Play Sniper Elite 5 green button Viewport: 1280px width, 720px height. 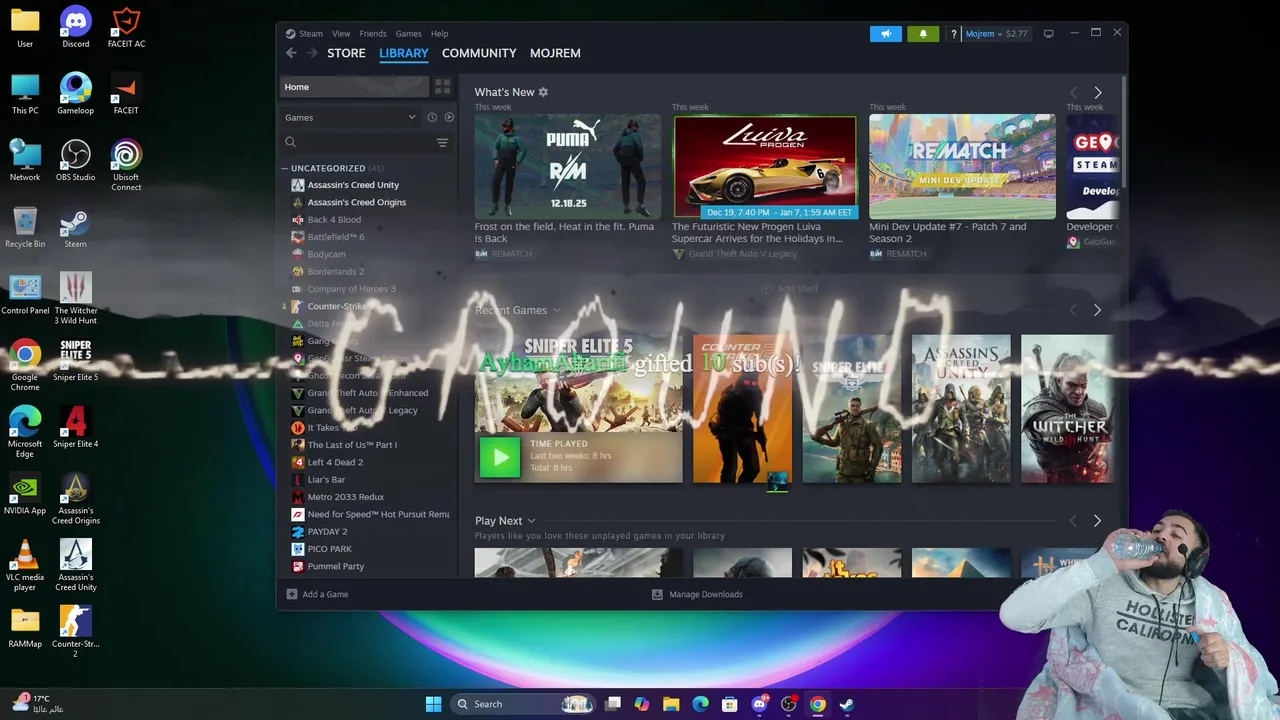tap(500, 458)
